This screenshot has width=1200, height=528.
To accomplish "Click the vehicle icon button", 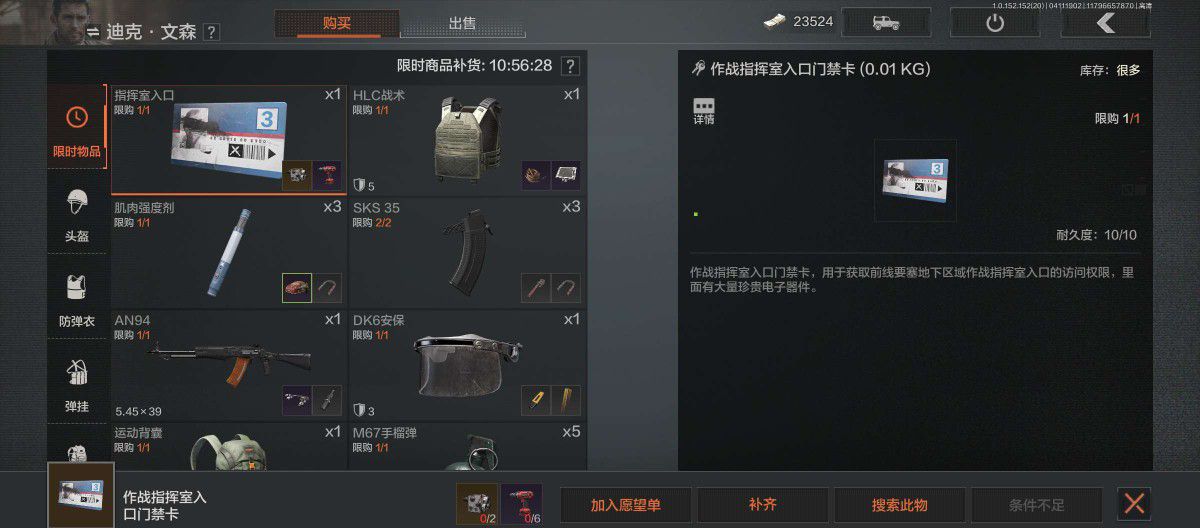I will 886,22.
